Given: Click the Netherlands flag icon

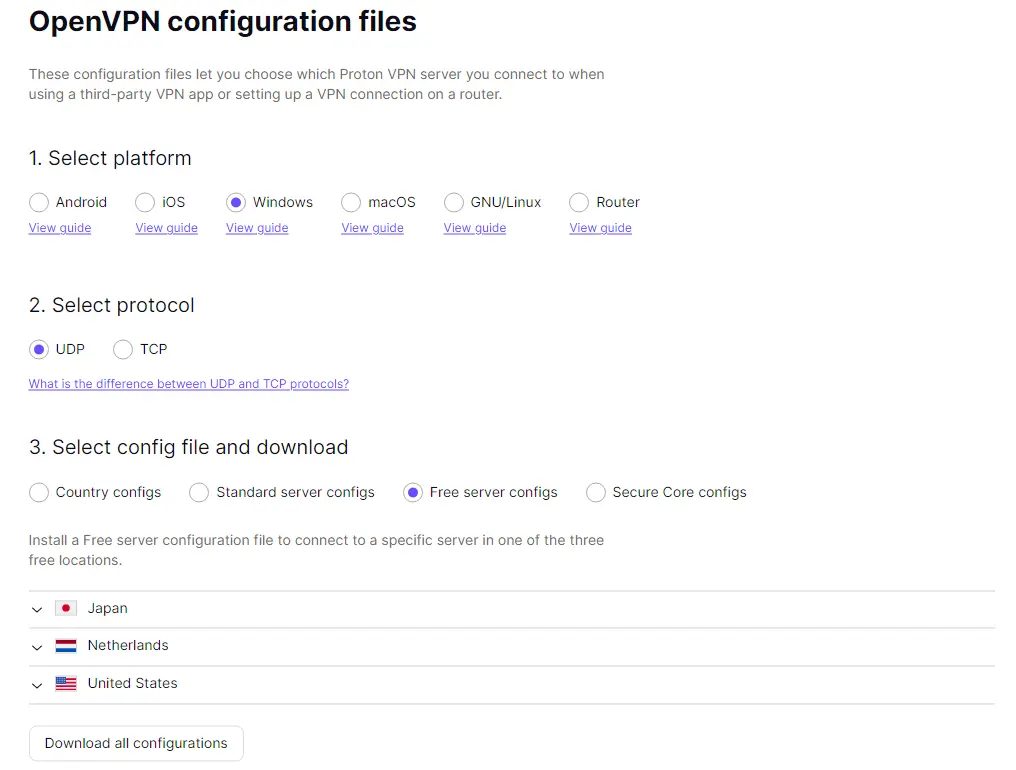Looking at the screenshot, I should (x=66, y=646).
